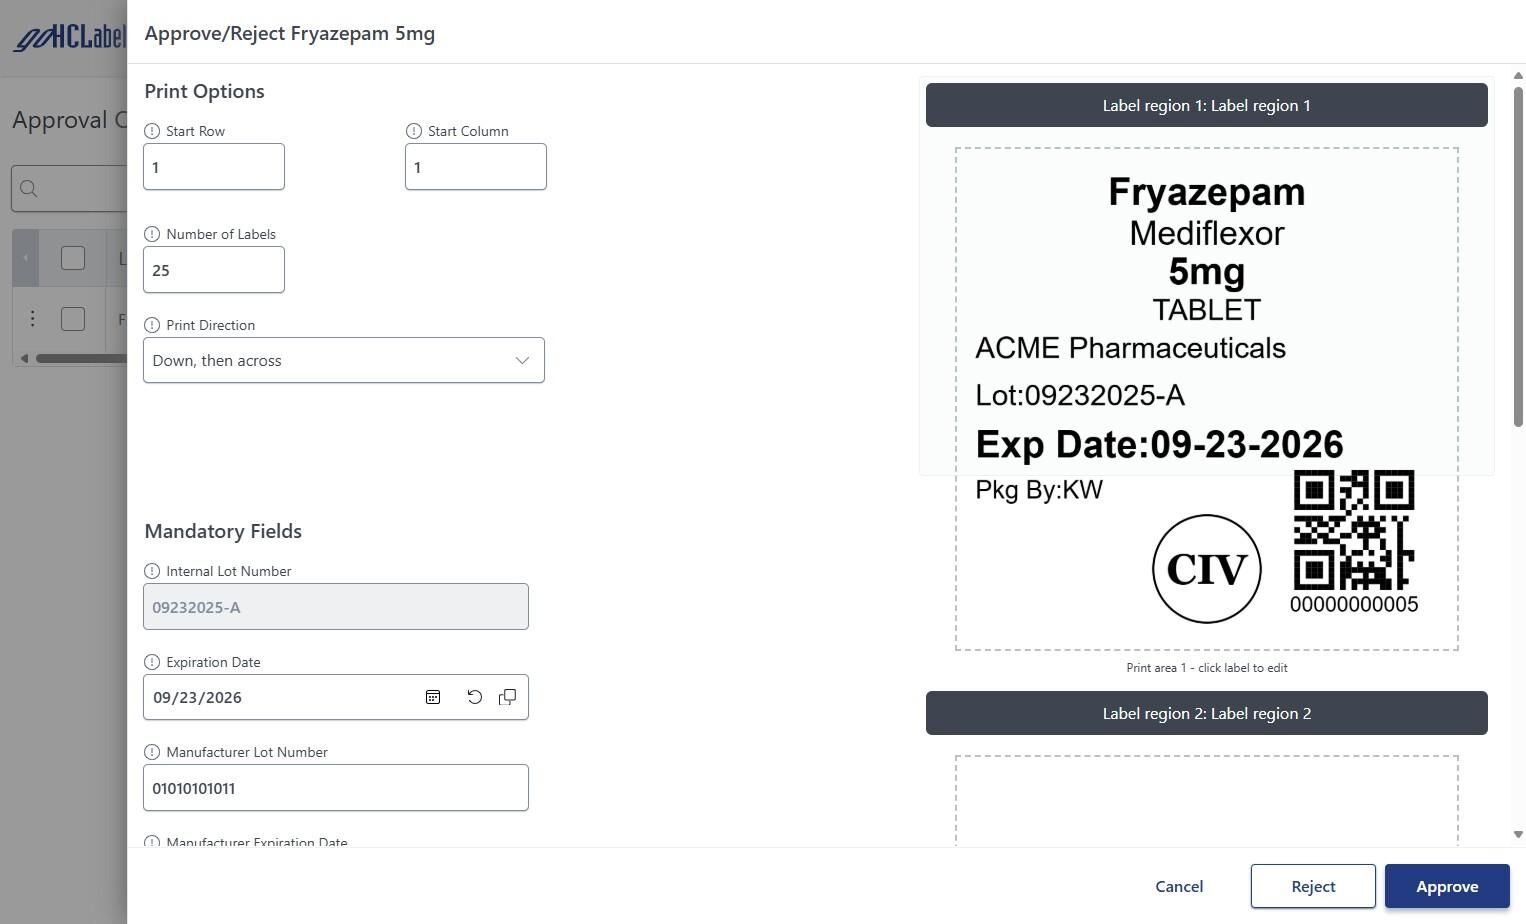Expand the Print Direction dropdown

coord(343,360)
